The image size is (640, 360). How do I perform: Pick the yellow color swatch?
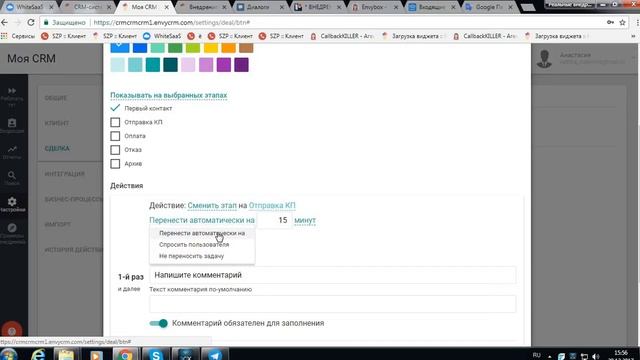[x=211, y=48]
